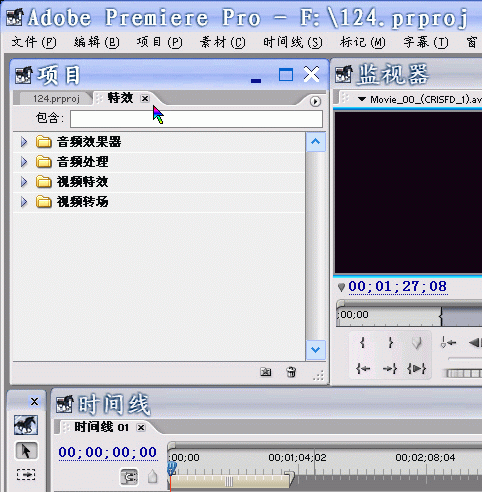Click the 视频转场 label text
The image size is (482, 492).
(x=83, y=202)
